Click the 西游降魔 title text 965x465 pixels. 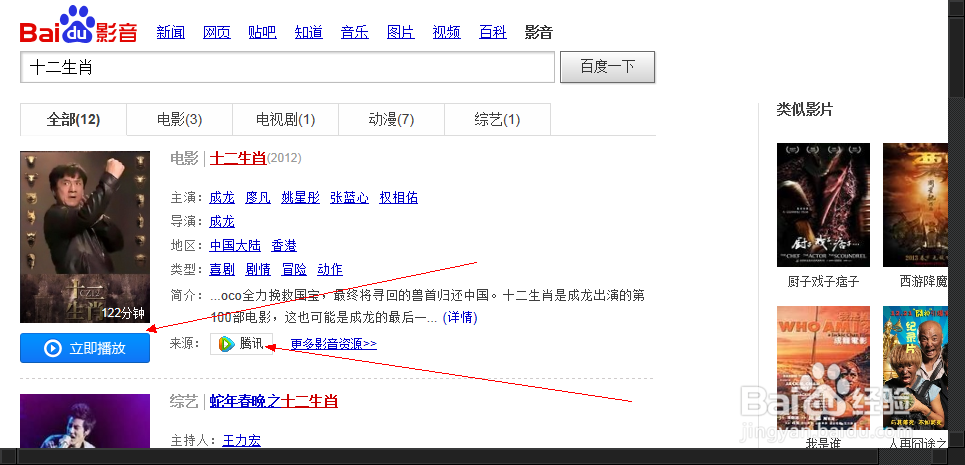(x=924, y=282)
